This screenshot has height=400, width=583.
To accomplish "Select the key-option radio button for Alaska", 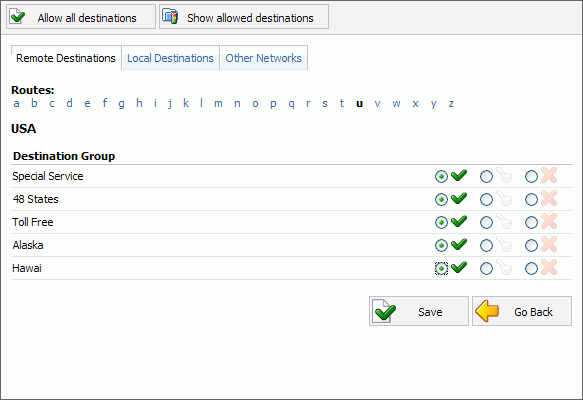I will pyautogui.click(x=486, y=245).
